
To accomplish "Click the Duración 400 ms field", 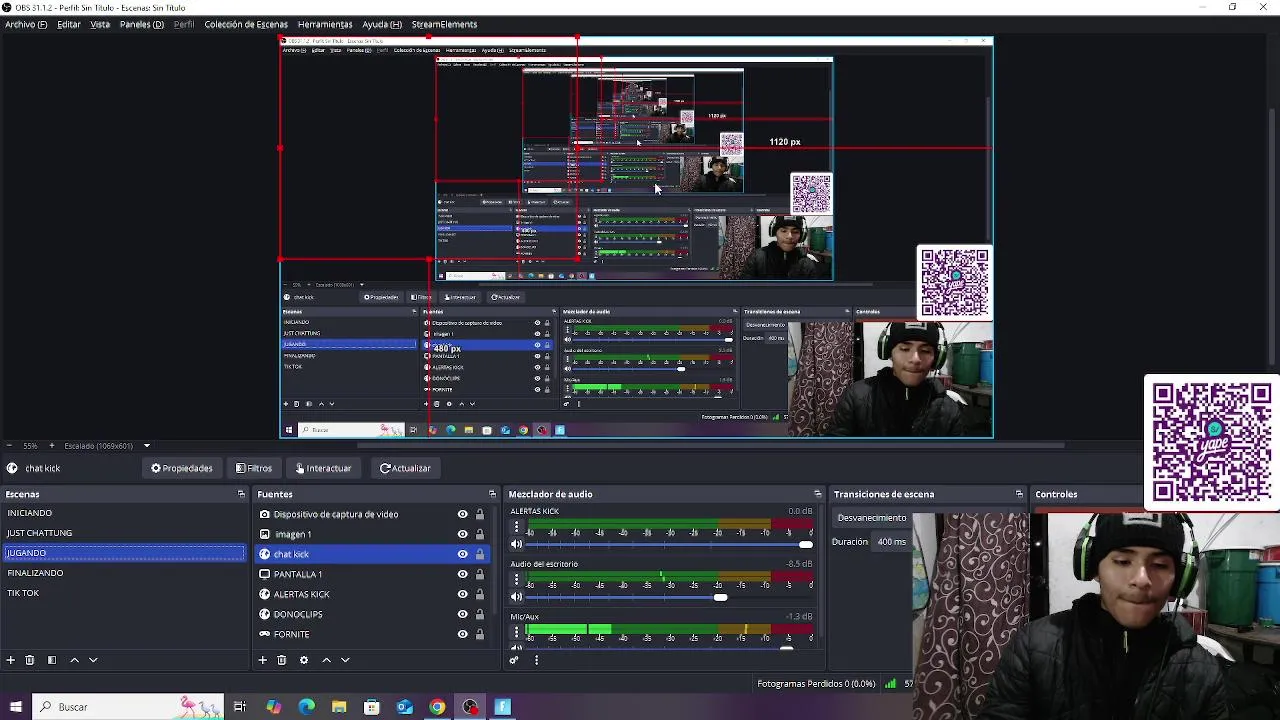I will pos(891,542).
